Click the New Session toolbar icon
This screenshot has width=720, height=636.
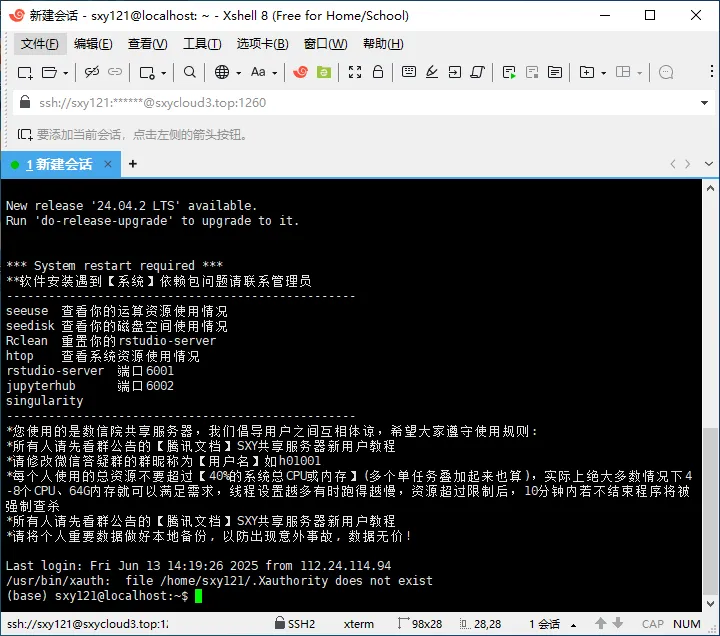click(25, 72)
